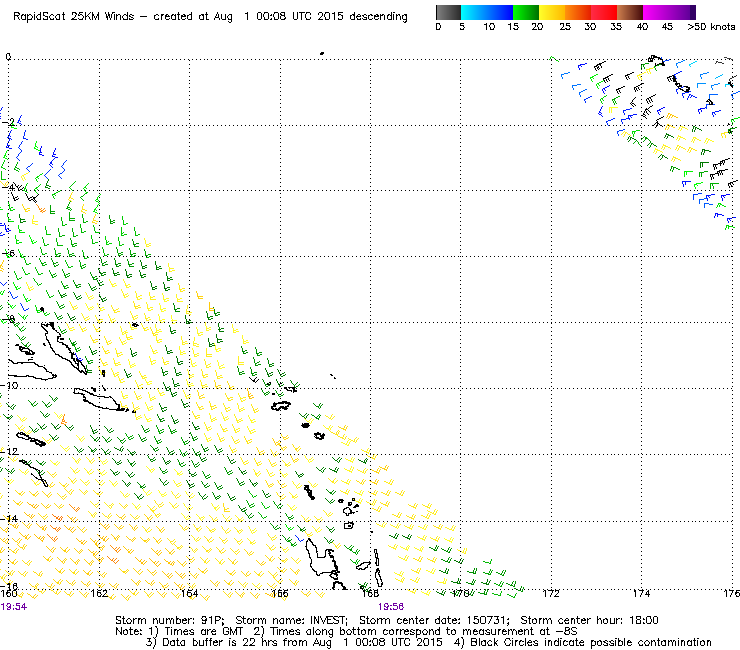
Task: Click longitude label 172 on bottom axis
Action: (551, 594)
